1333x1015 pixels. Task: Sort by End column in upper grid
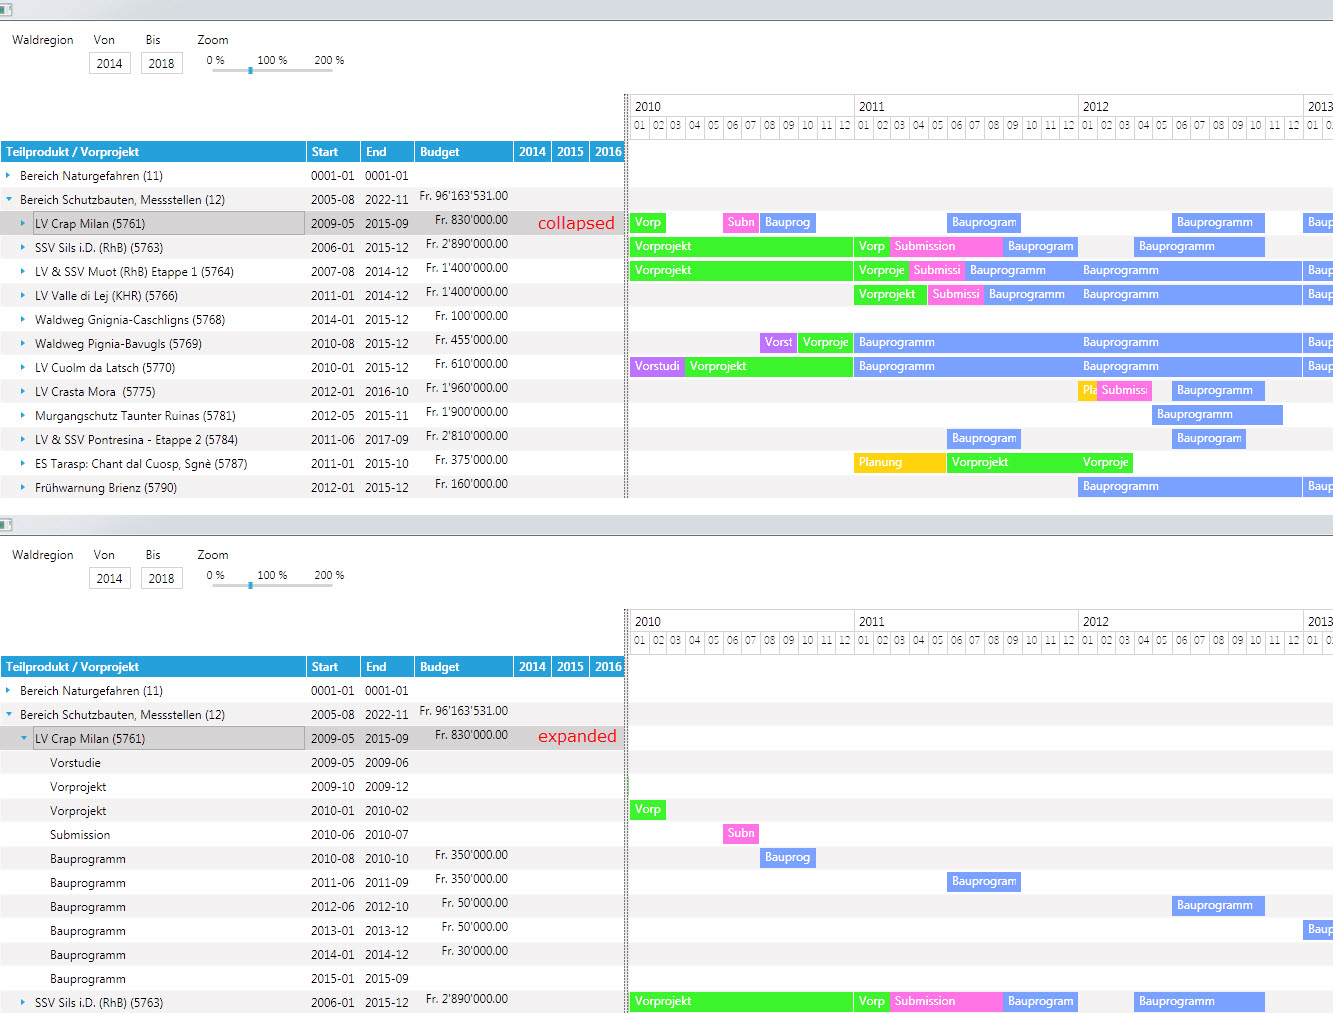387,152
